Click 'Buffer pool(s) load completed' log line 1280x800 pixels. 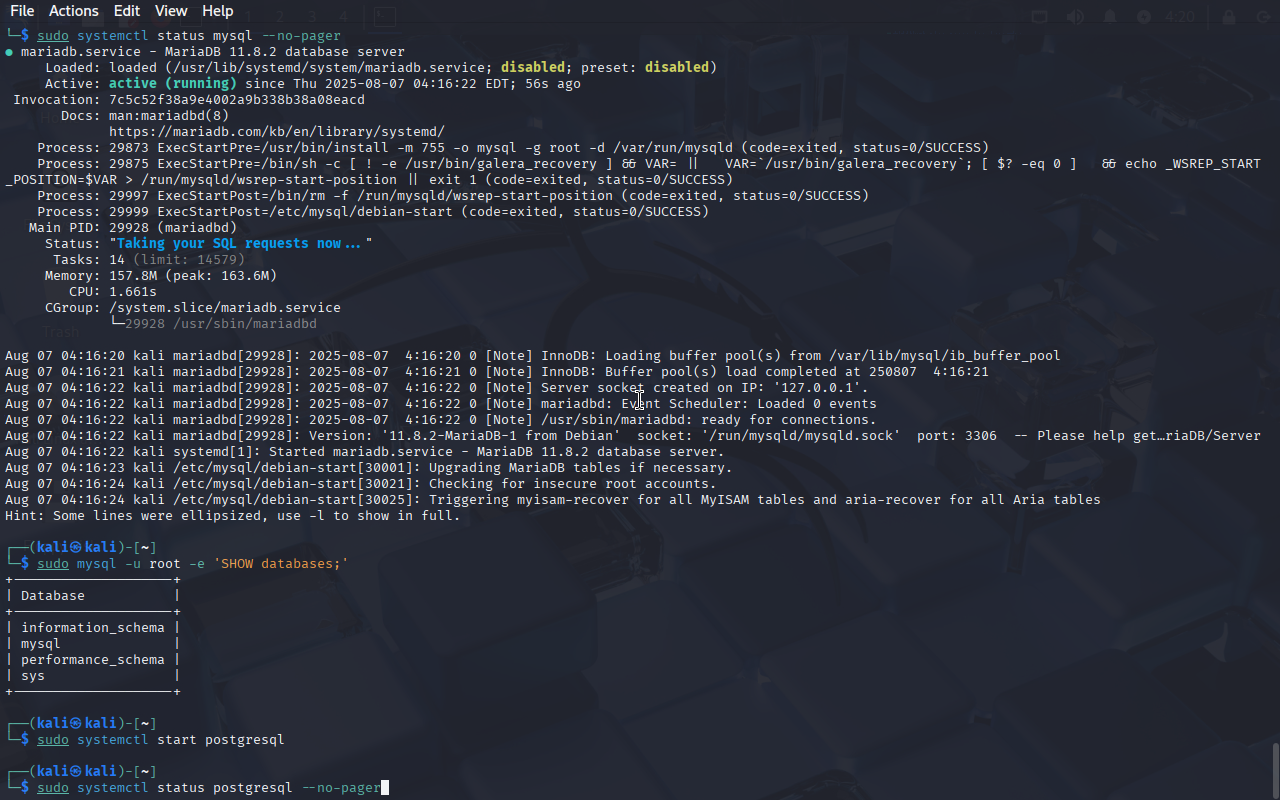point(497,372)
